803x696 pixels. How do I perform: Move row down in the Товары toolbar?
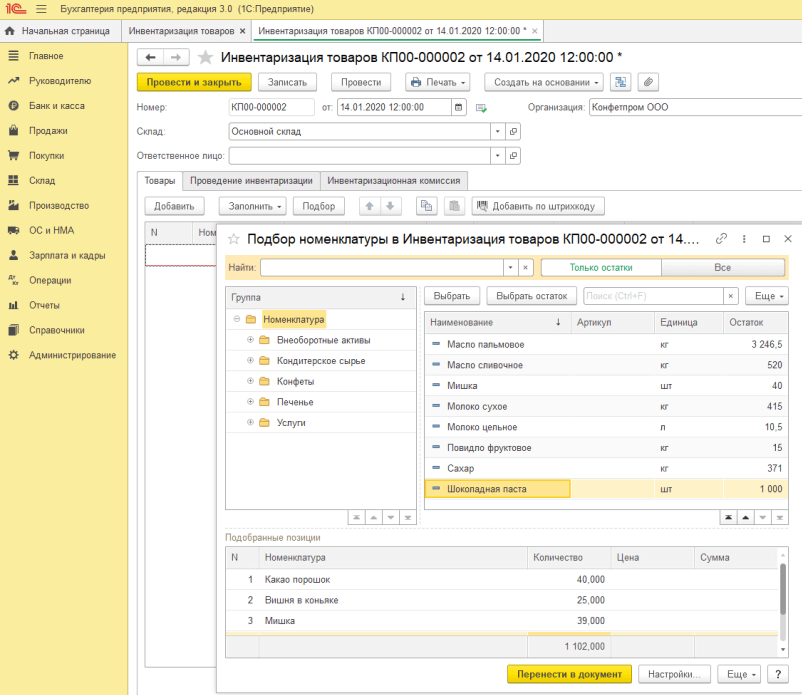(x=390, y=206)
